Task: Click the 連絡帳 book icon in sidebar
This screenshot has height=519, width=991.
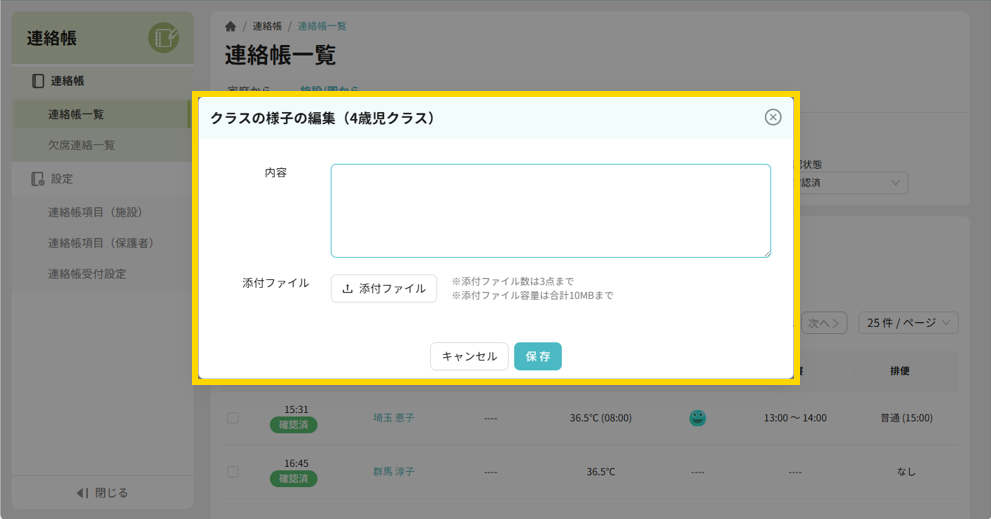Action: [38, 81]
